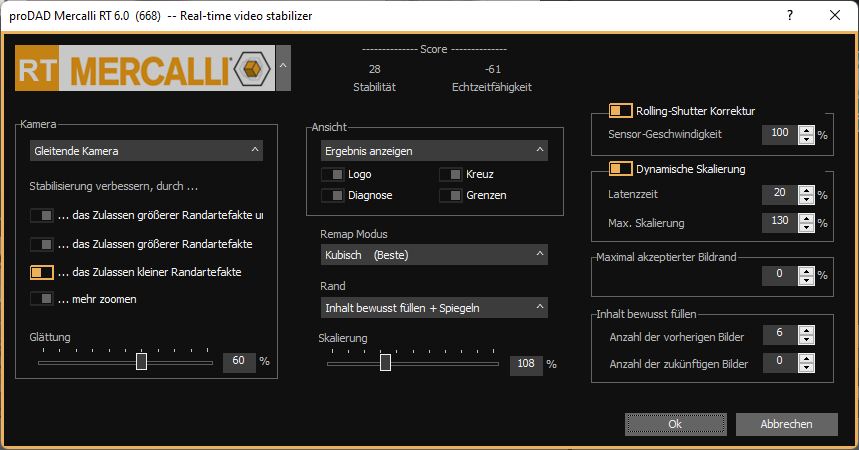Toggle the Kreuz view option
This screenshot has width=859, height=450.
[450, 174]
